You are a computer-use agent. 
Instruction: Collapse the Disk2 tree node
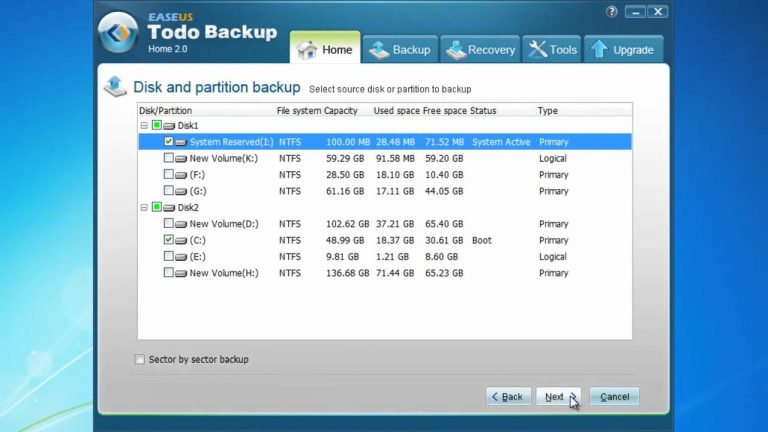tap(144, 208)
